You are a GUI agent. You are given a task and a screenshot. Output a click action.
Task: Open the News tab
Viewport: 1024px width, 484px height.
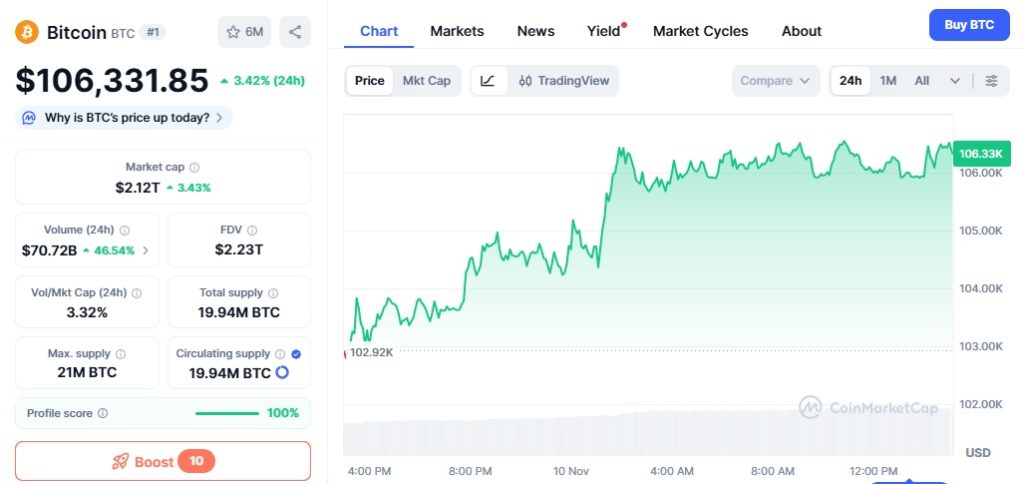(x=536, y=31)
